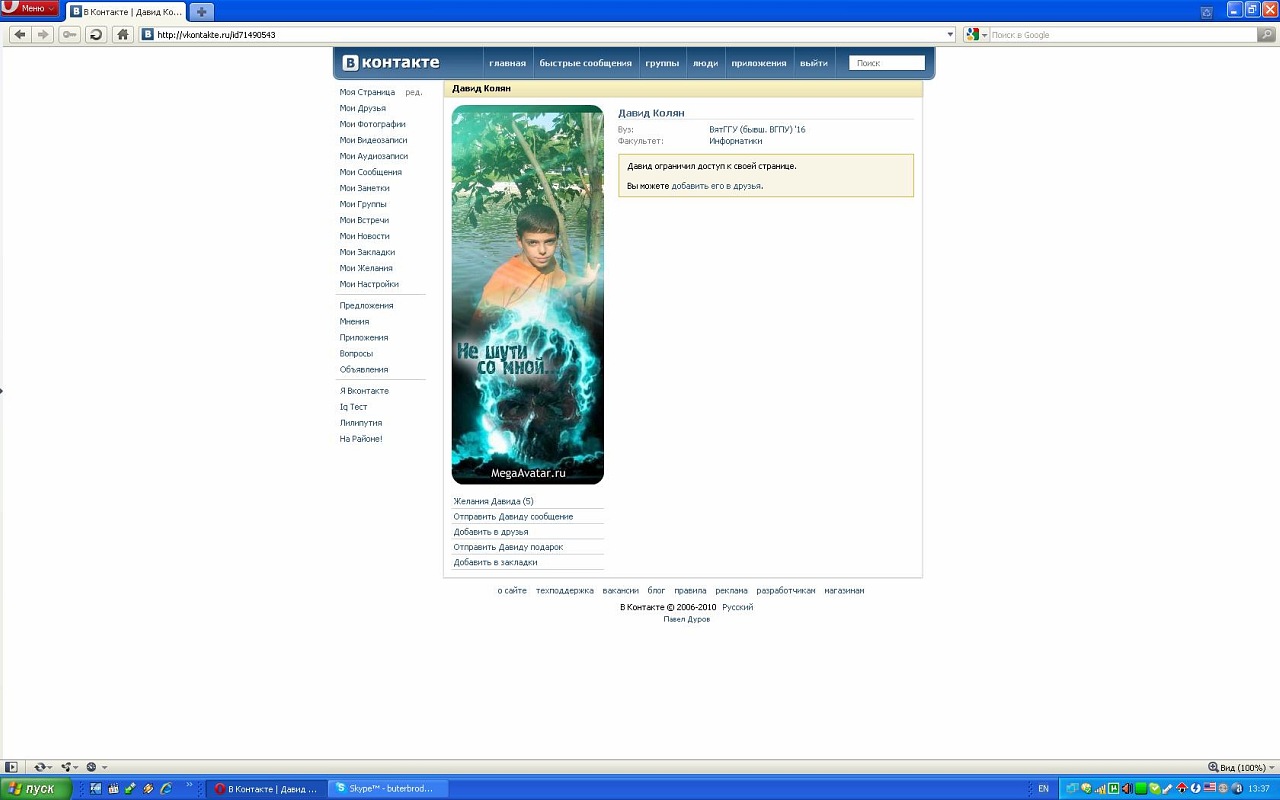Image resolution: width=1280 pixels, height=800 pixels.
Task: Select the группы item in VK header
Action: [662, 63]
